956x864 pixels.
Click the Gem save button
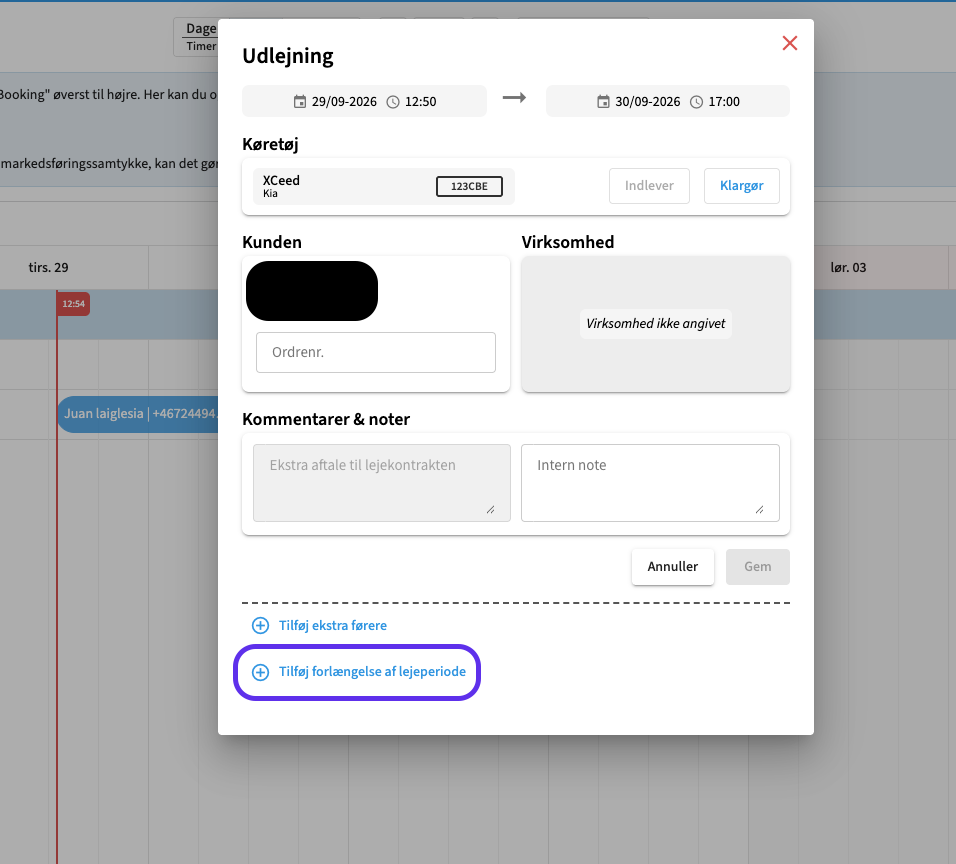(757, 567)
